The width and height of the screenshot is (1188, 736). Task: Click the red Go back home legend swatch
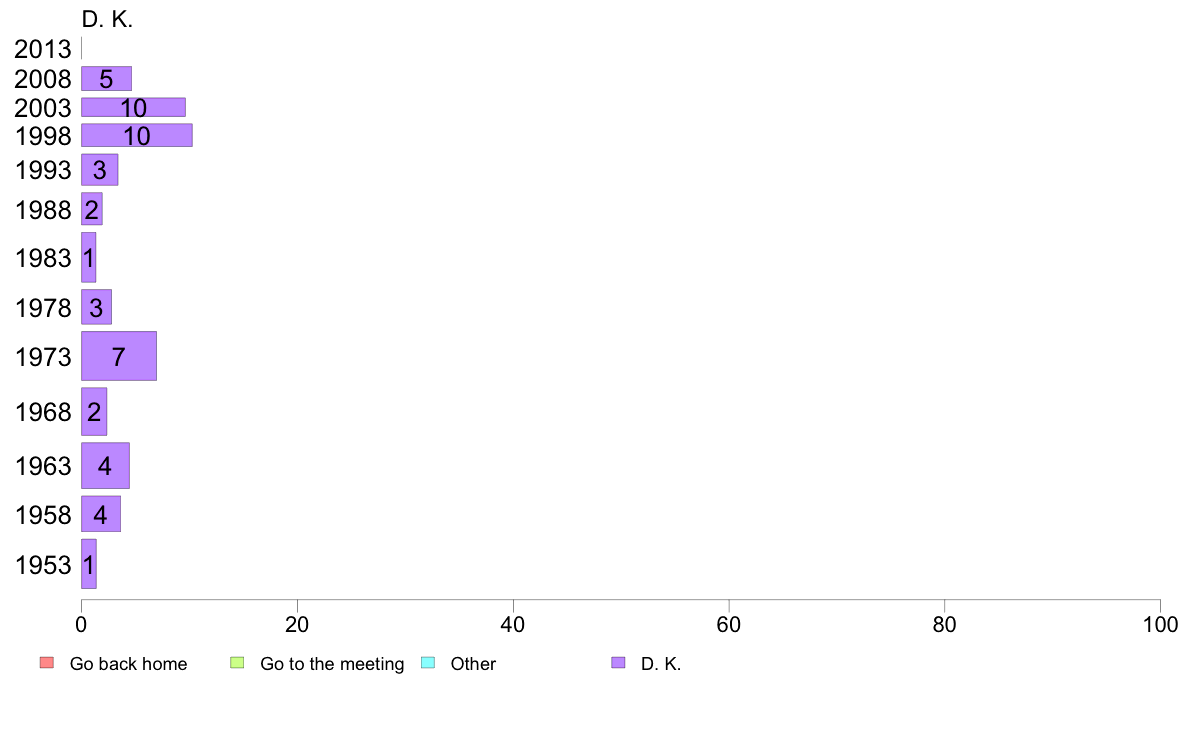pos(47,662)
